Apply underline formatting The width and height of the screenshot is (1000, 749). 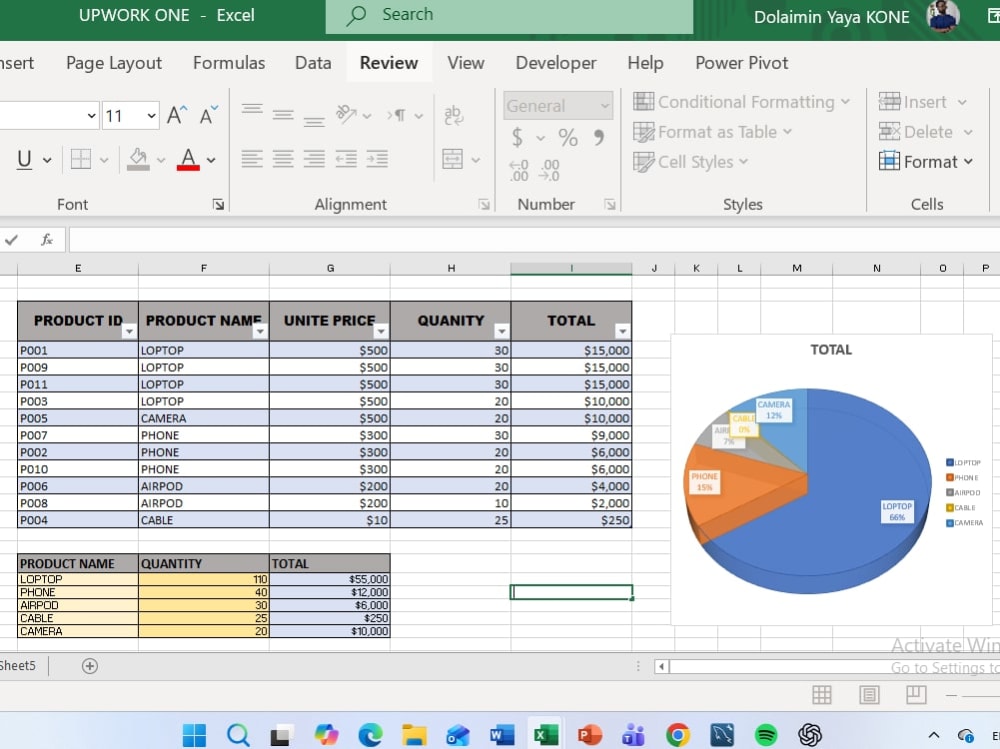[24, 159]
